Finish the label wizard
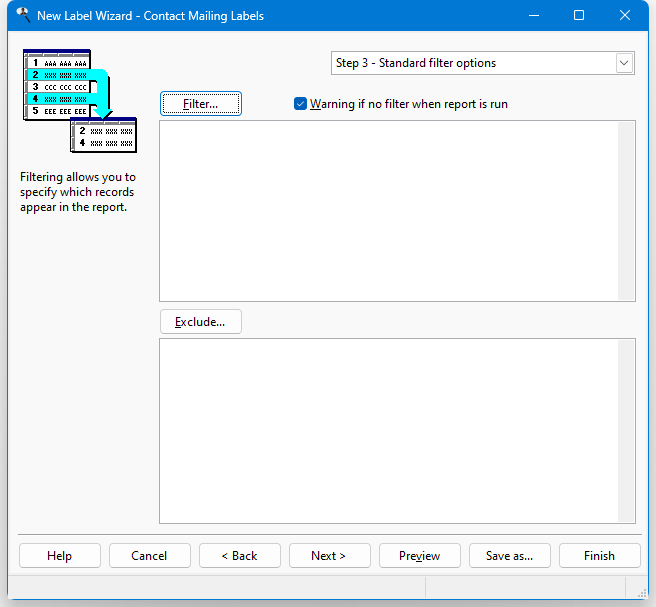The width and height of the screenshot is (656, 607). (x=599, y=556)
